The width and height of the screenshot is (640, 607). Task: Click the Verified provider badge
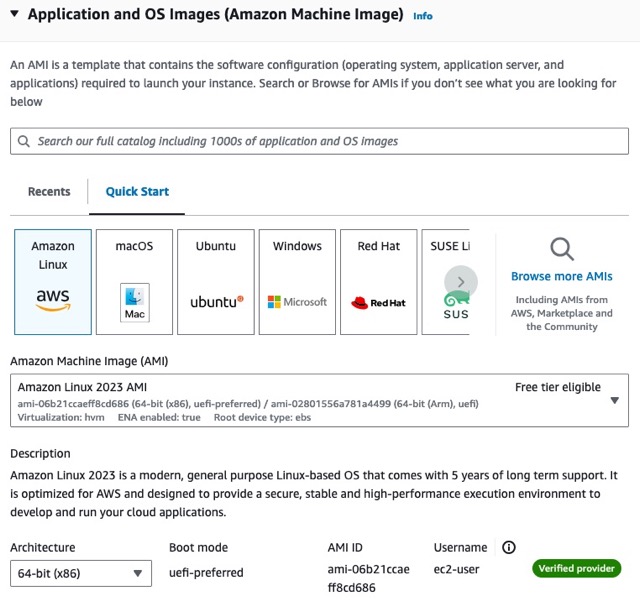click(x=576, y=568)
